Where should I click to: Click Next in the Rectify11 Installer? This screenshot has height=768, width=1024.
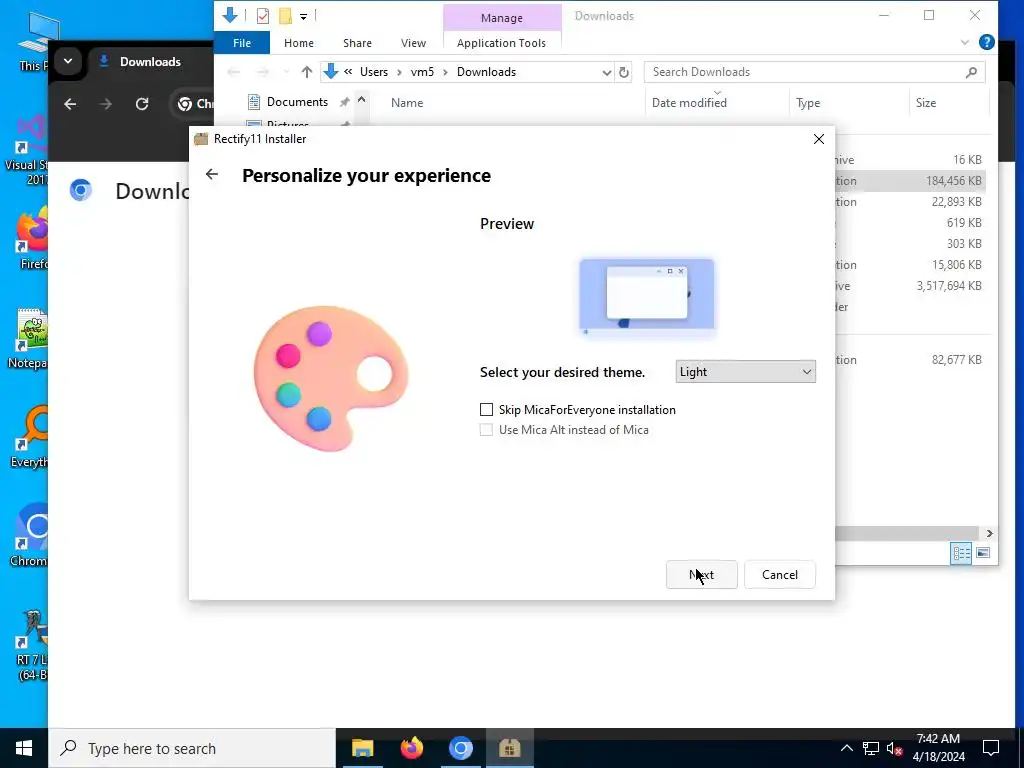701,575
